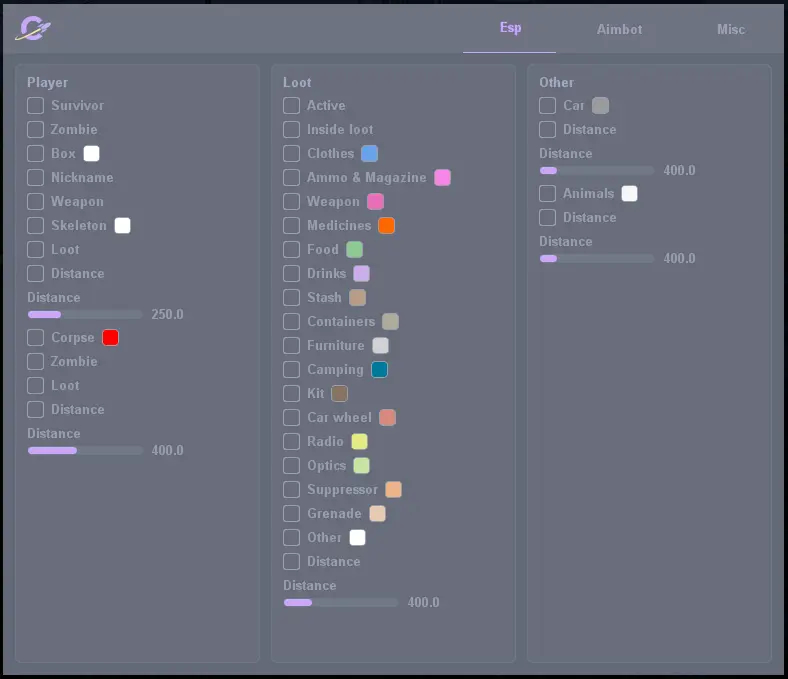This screenshot has height=679, width=788.
Task: Toggle the Ammo & Magazine checkbox
Action: point(292,177)
